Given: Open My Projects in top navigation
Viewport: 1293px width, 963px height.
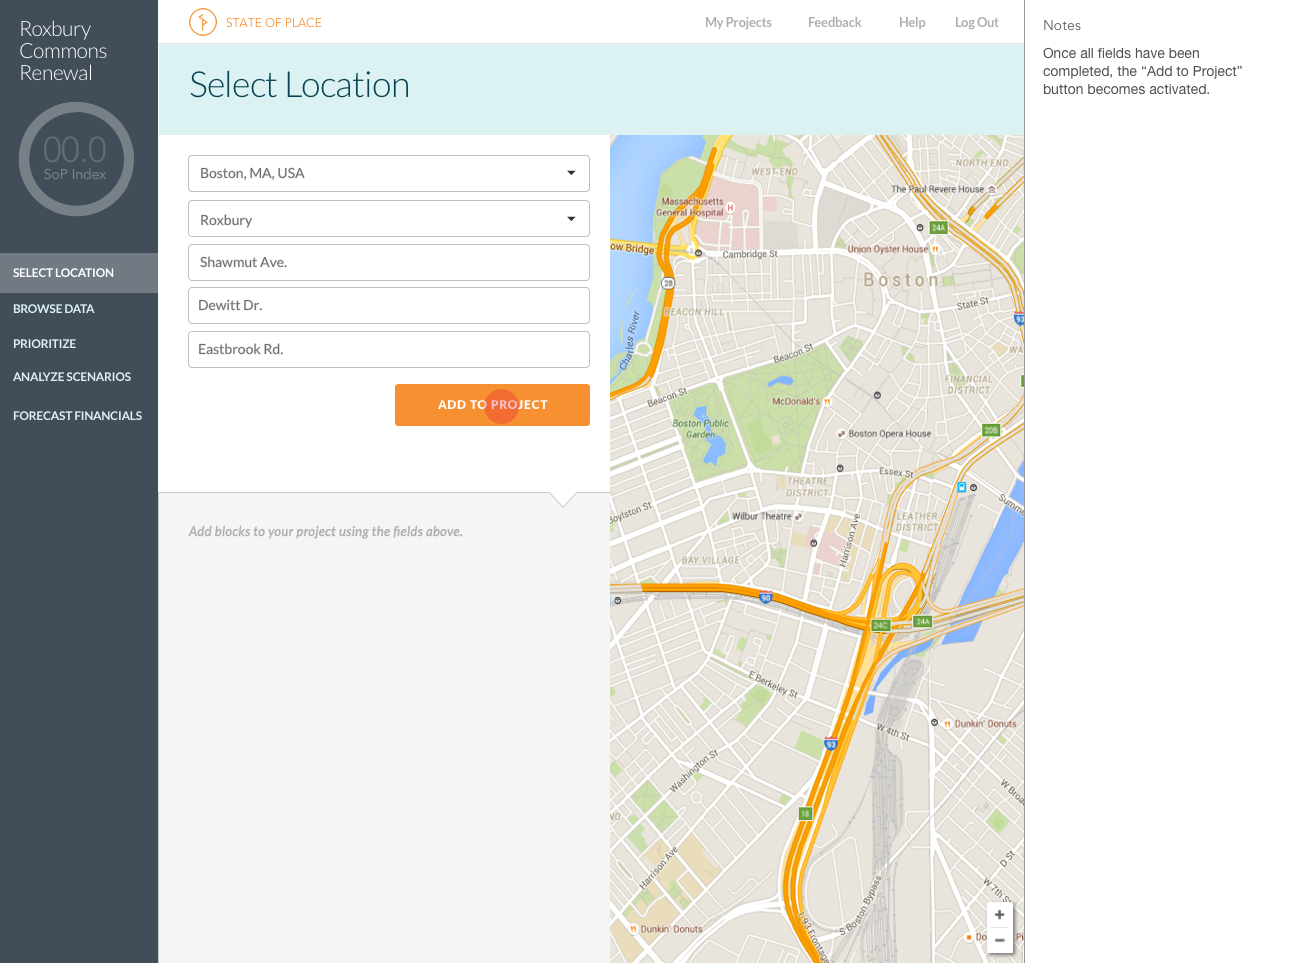Looking at the screenshot, I should (x=738, y=22).
